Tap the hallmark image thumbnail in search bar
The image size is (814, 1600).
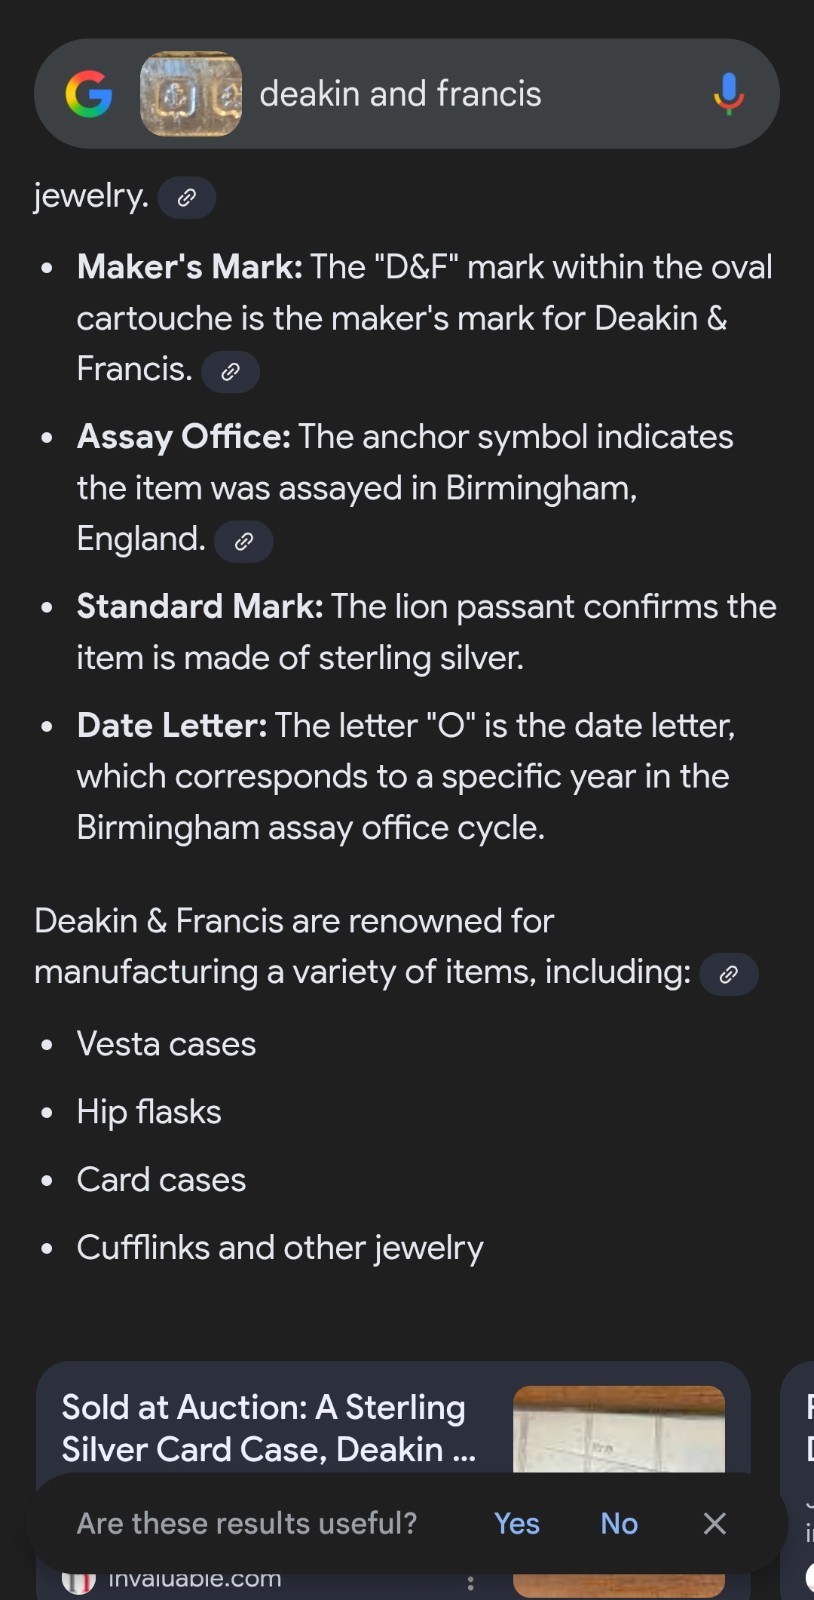(190, 94)
